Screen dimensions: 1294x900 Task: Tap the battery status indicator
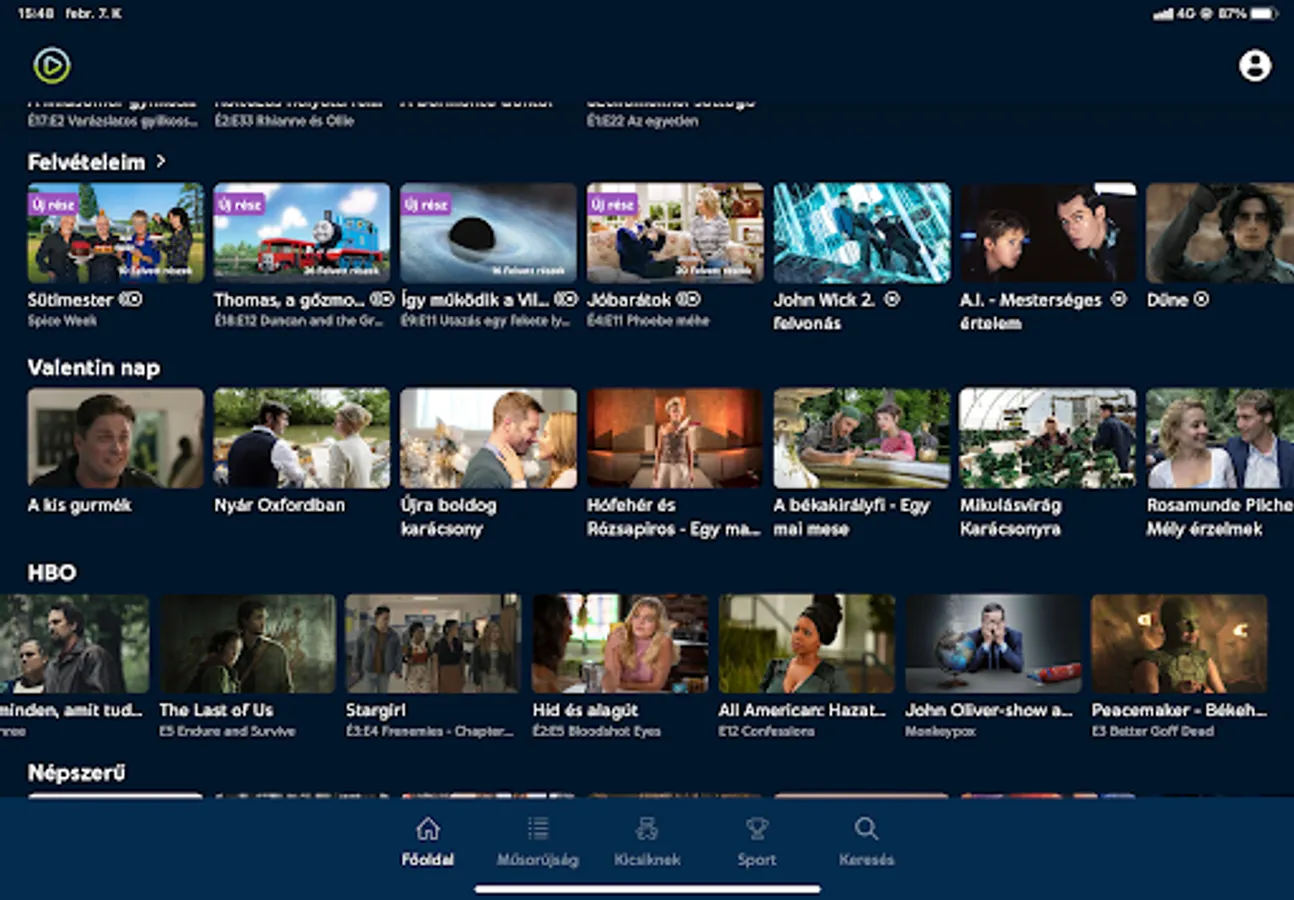[x=1263, y=14]
